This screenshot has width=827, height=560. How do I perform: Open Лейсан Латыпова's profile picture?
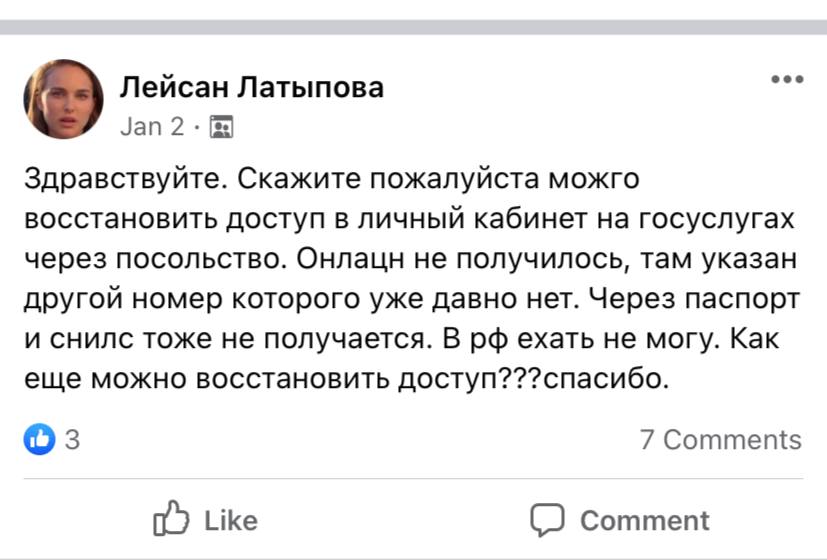pyautogui.click(x=63, y=98)
